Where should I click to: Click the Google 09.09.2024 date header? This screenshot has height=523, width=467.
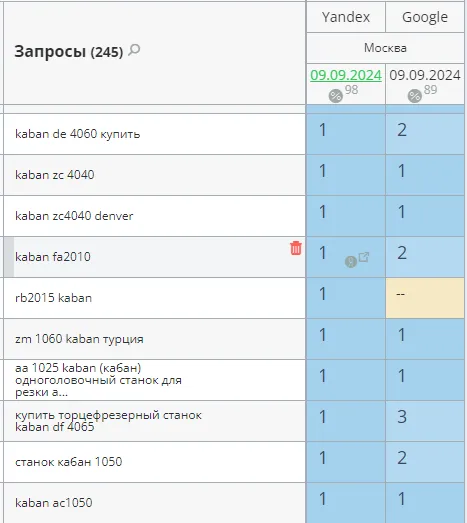click(x=425, y=75)
